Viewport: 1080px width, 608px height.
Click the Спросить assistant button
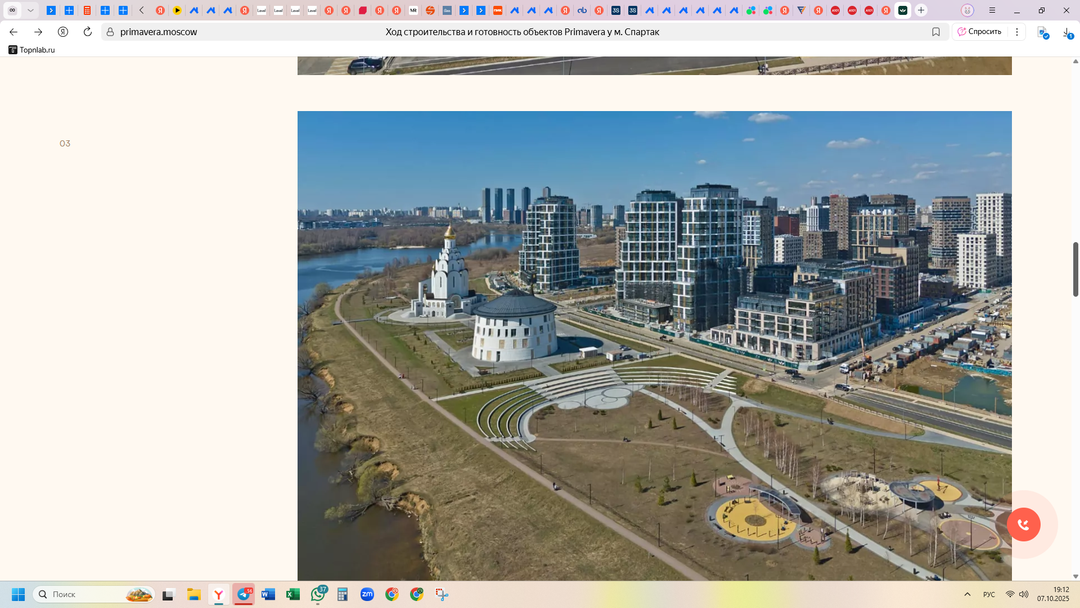979,32
